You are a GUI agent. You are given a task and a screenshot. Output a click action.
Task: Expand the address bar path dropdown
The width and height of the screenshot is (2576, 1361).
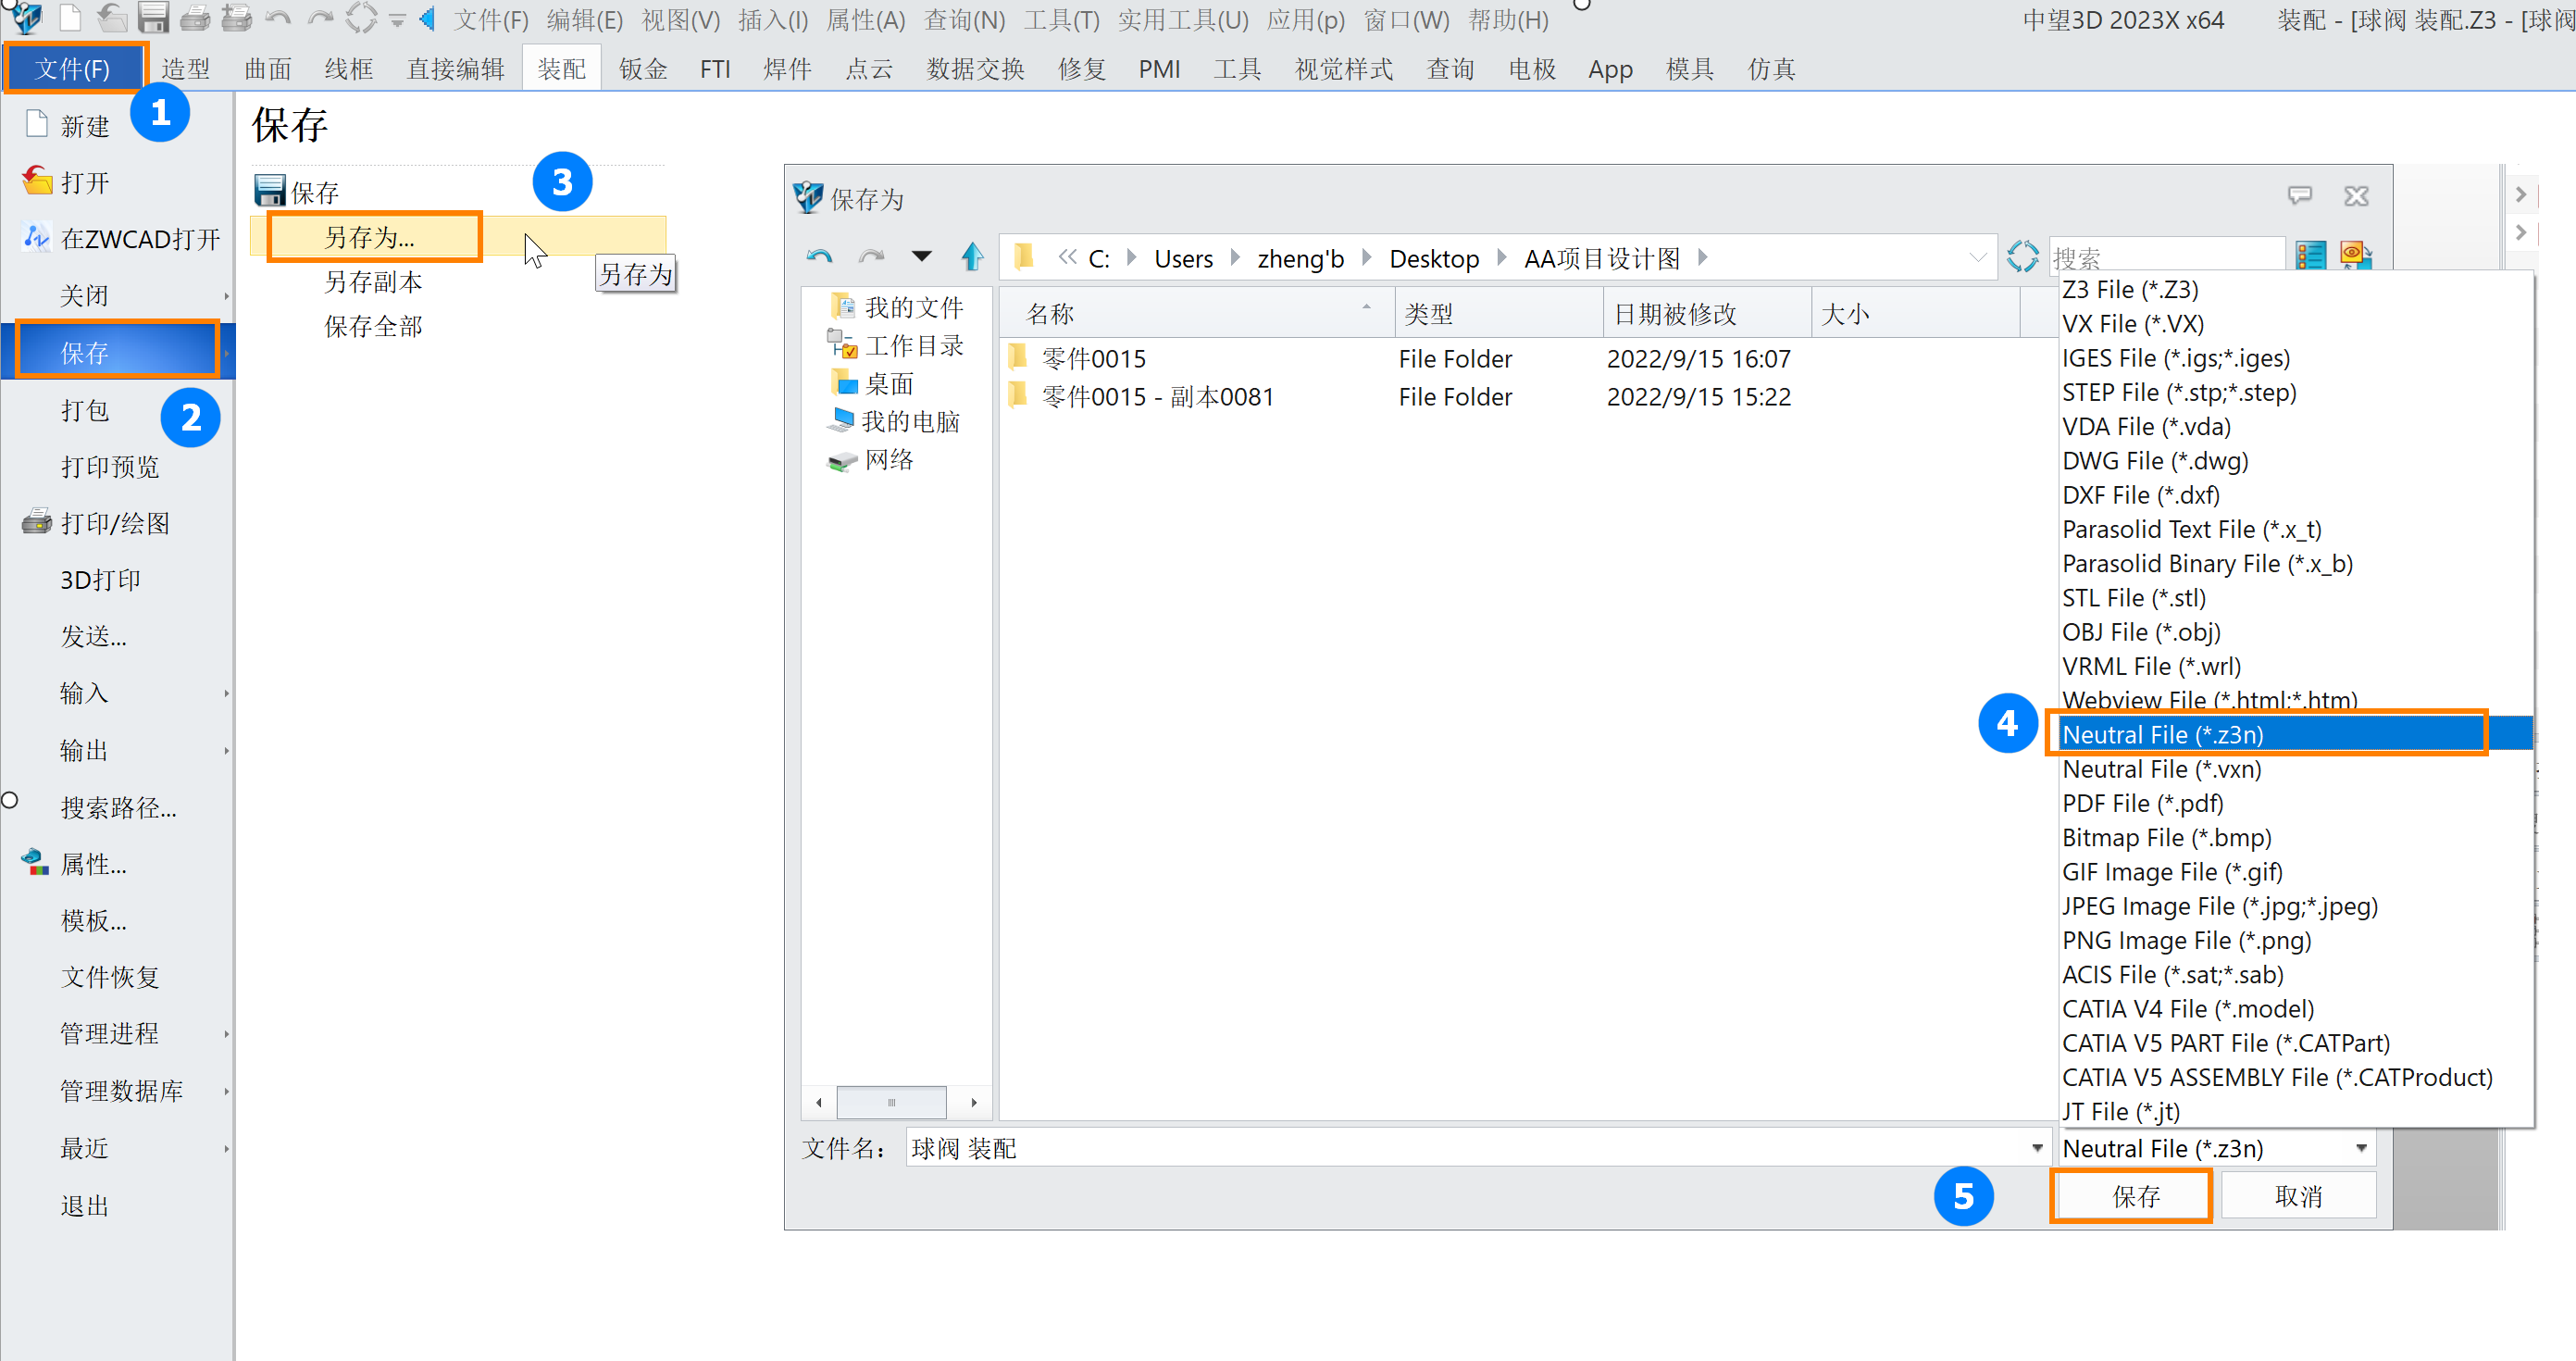click(x=1977, y=257)
